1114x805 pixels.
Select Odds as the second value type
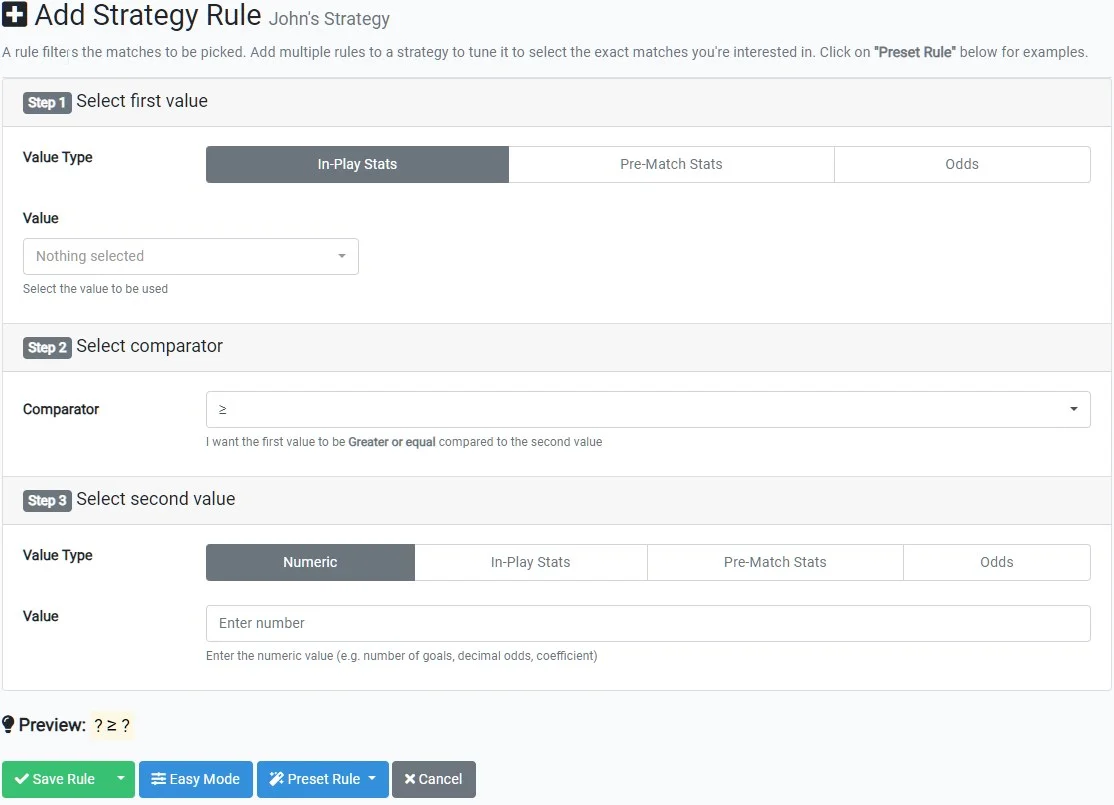click(996, 562)
